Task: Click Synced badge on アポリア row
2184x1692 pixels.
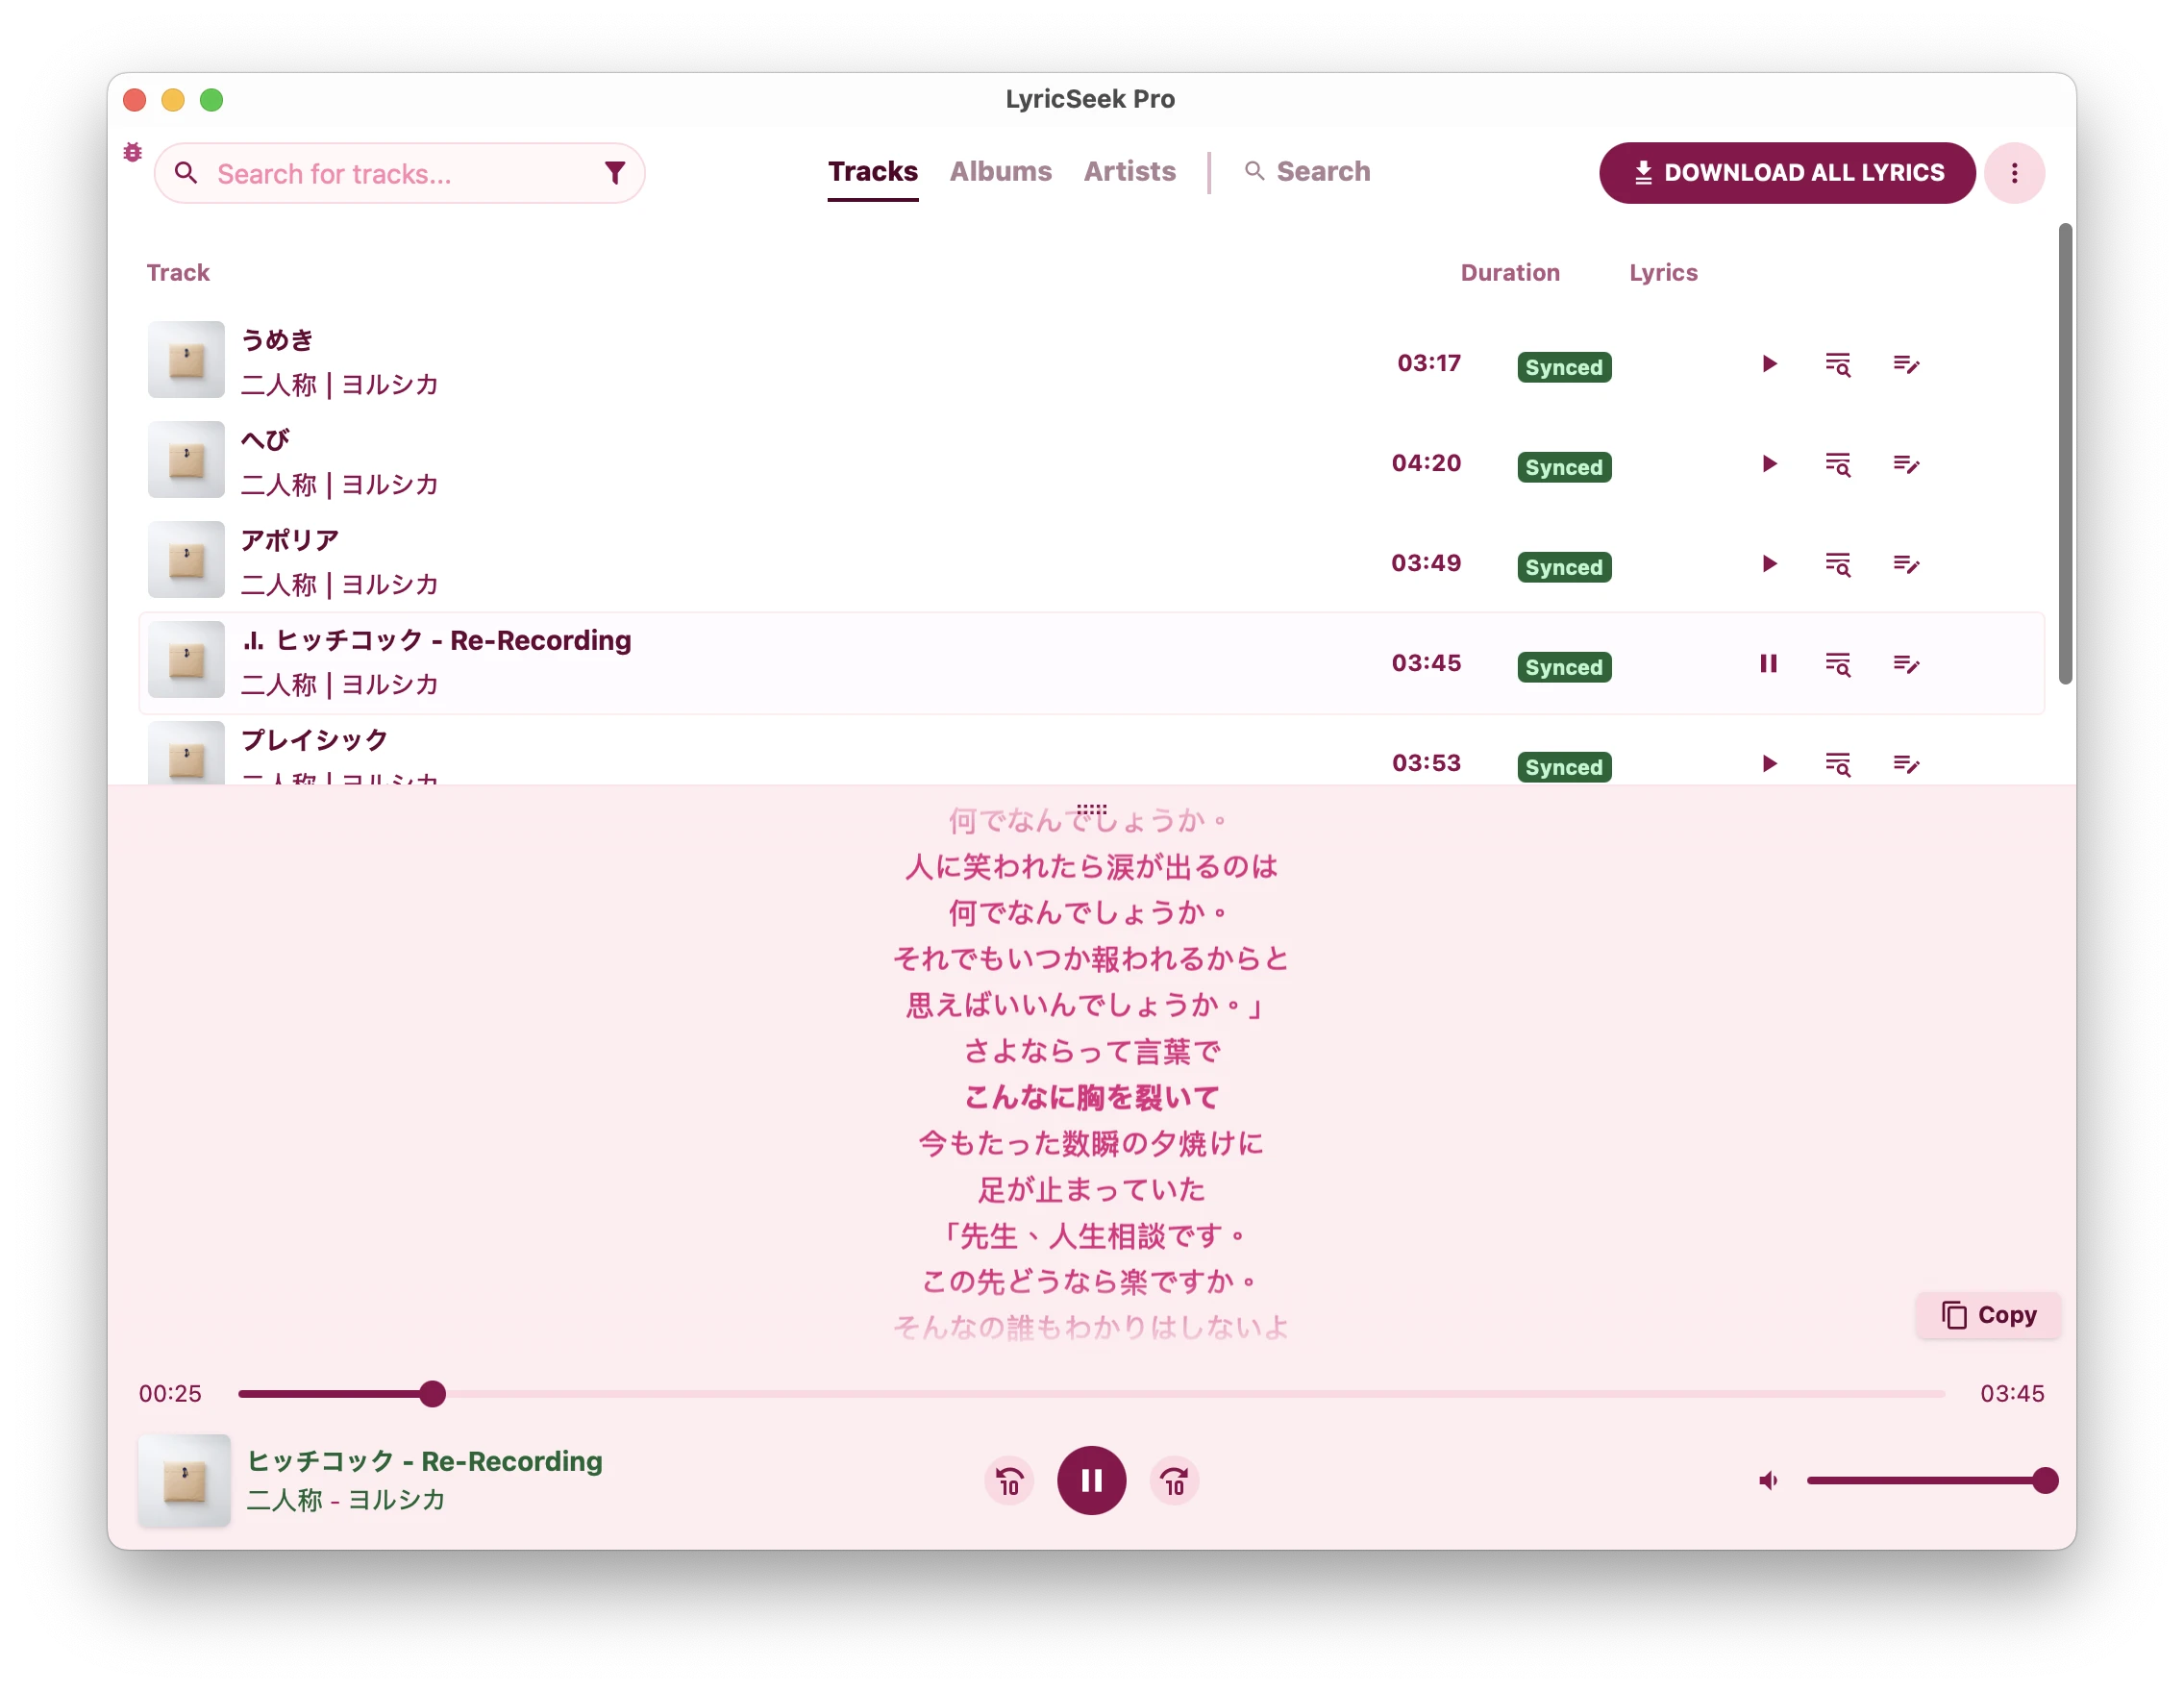Action: click(x=1564, y=567)
